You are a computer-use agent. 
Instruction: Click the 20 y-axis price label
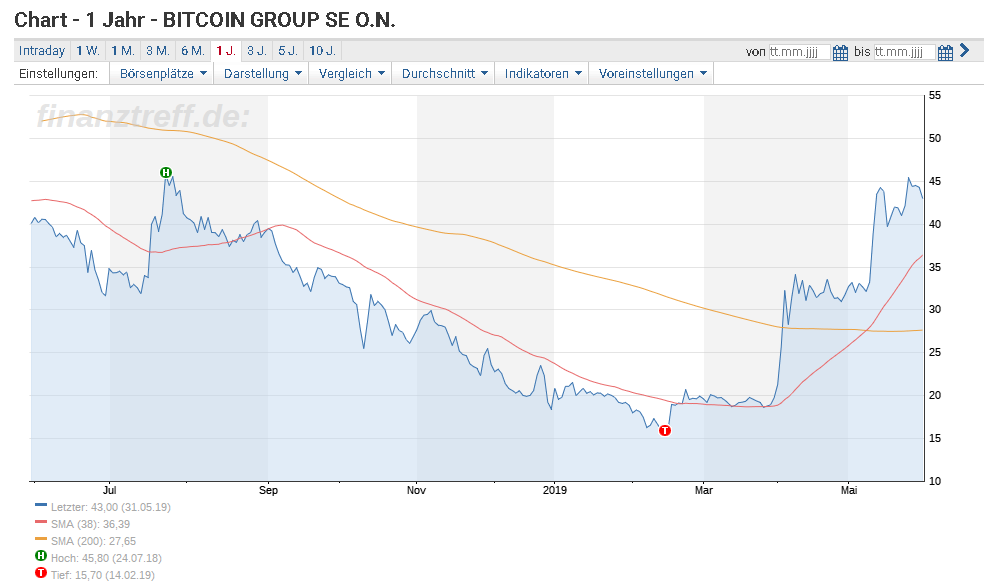pos(935,395)
